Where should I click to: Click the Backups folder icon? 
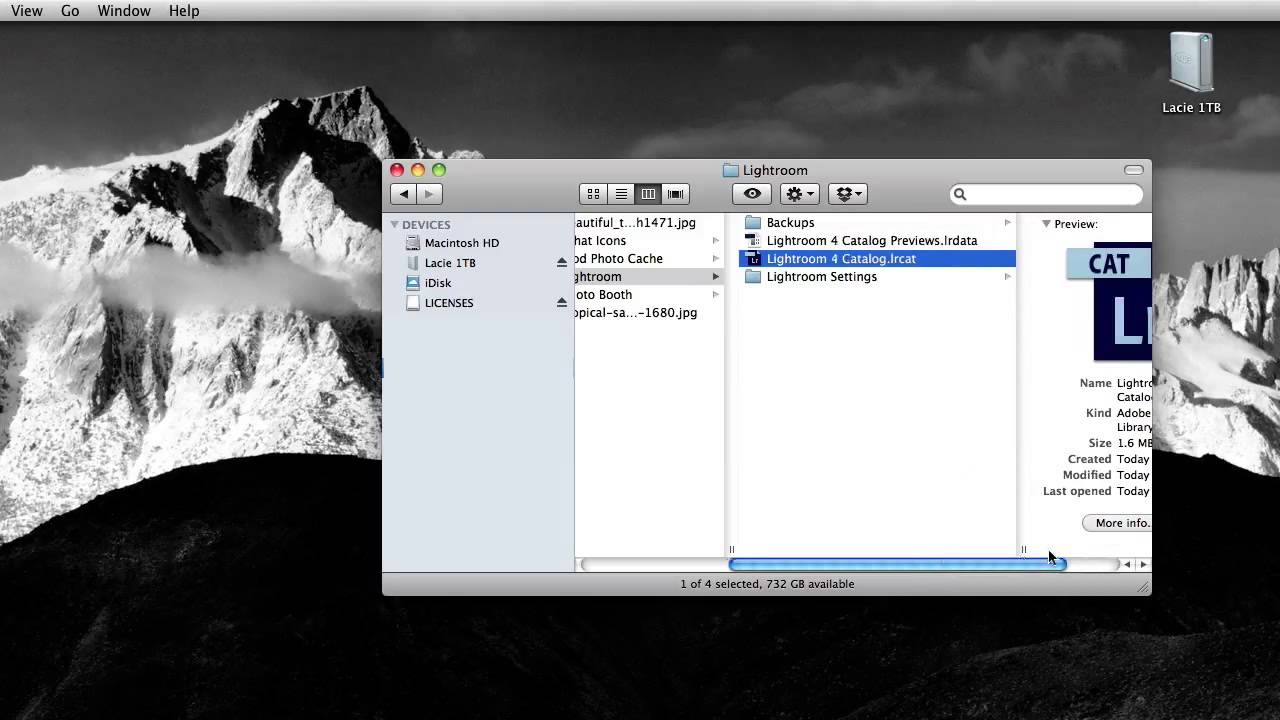pyautogui.click(x=753, y=223)
